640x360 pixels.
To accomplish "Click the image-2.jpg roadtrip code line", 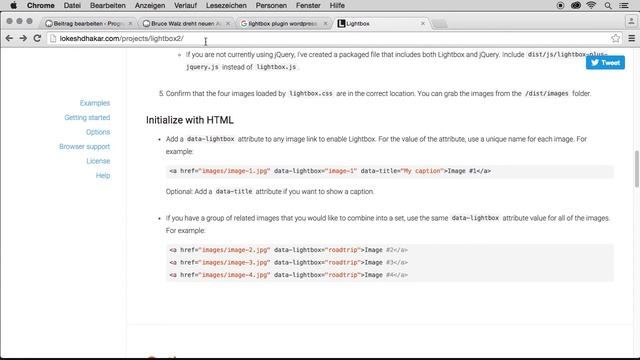I will coord(289,250).
